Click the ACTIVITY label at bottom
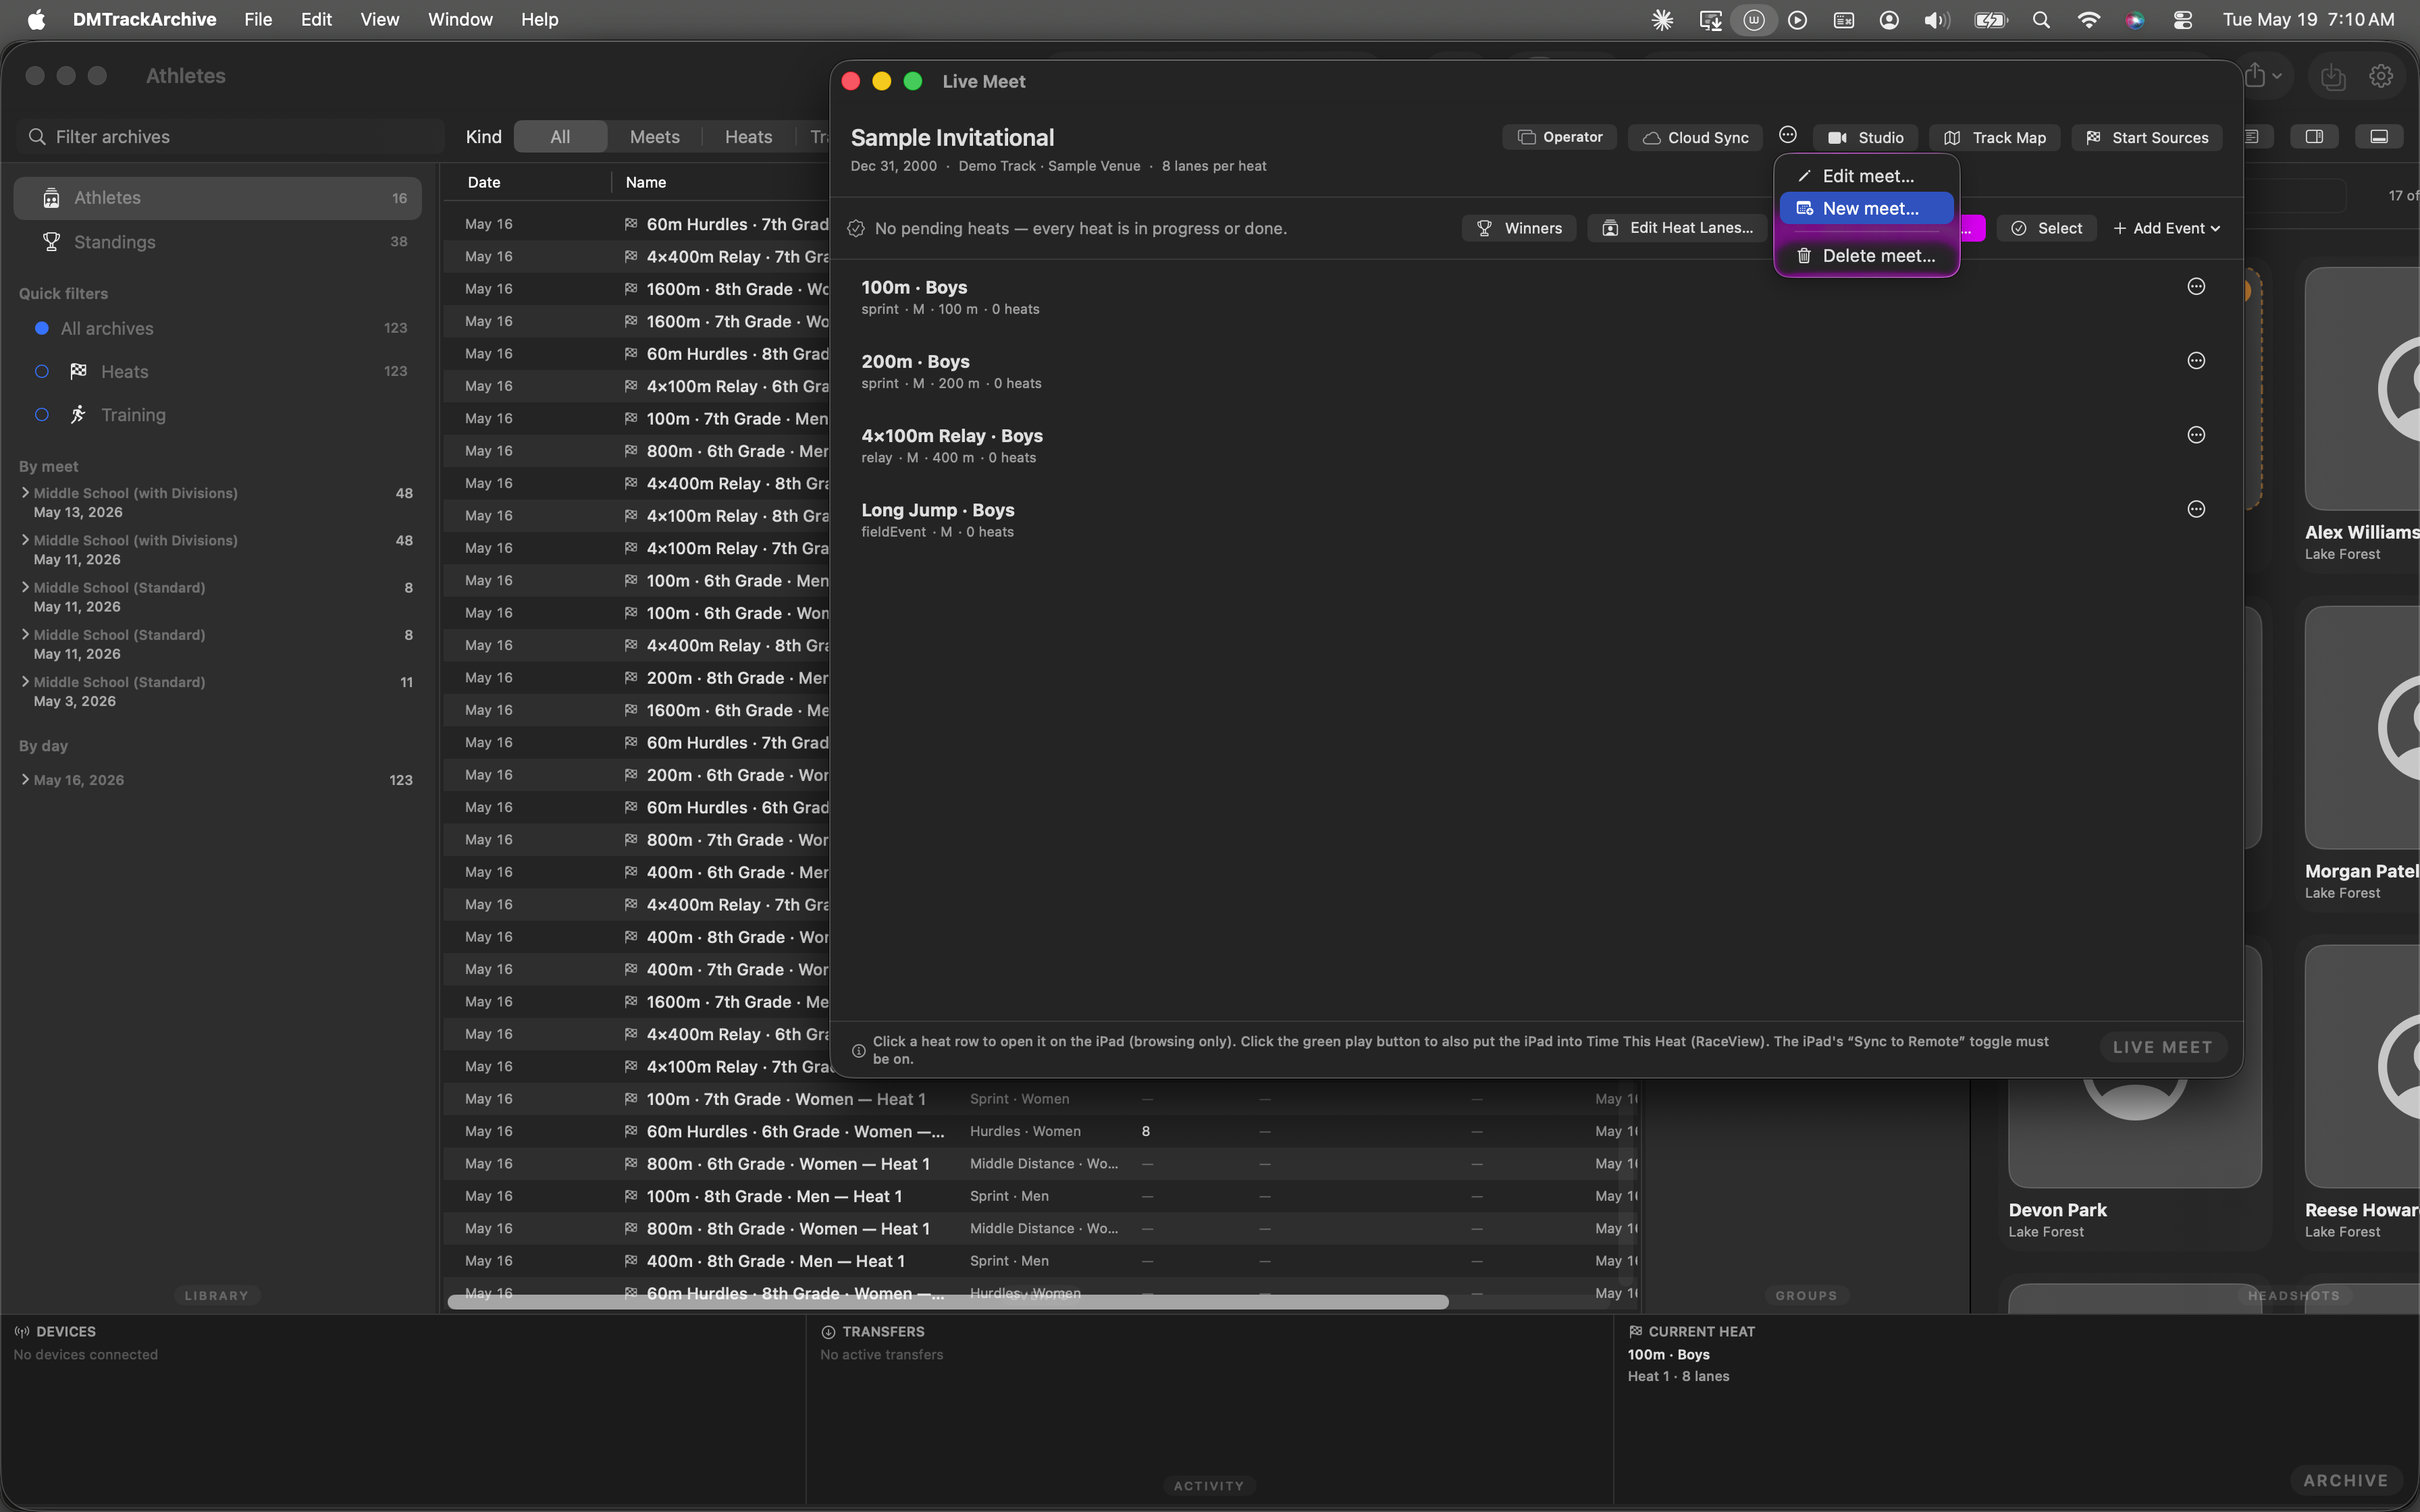Image resolution: width=2420 pixels, height=1512 pixels. 1209,1486
